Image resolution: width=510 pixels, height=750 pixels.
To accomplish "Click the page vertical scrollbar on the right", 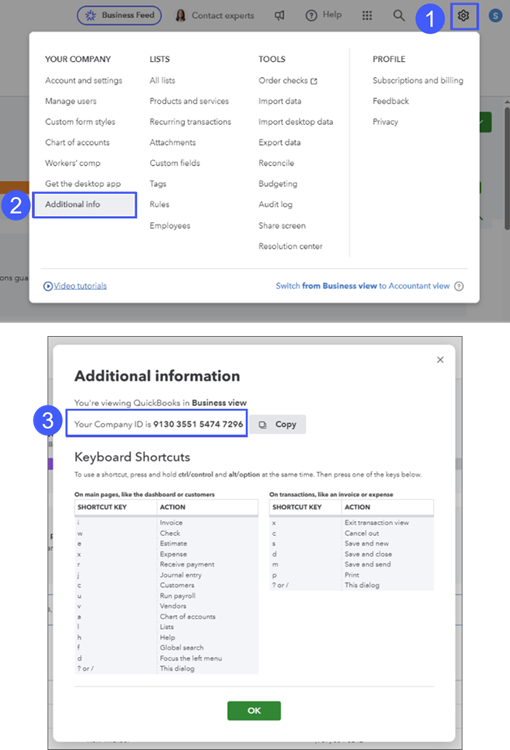I will pos(507,167).
